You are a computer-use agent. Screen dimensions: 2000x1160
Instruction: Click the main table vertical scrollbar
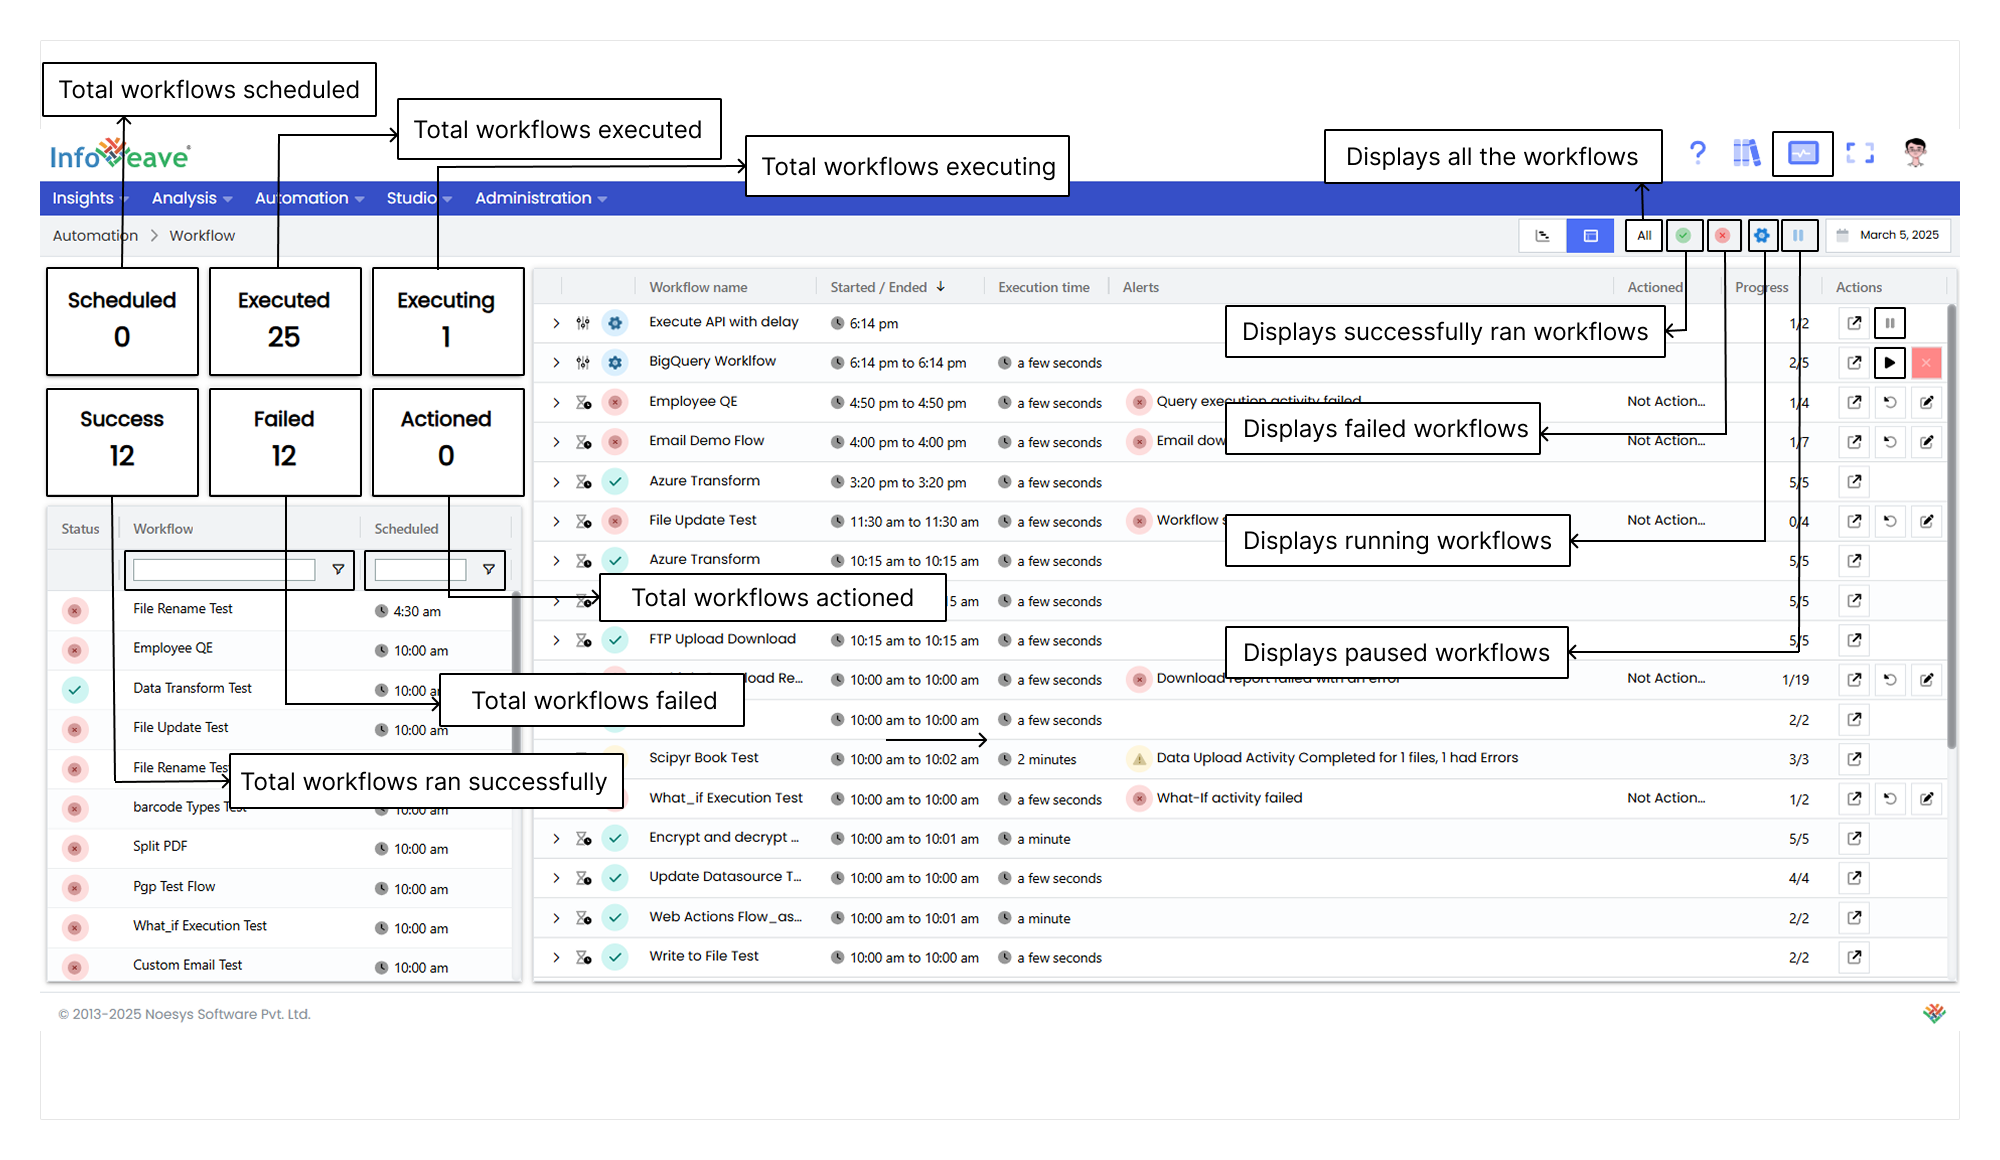(1951, 526)
